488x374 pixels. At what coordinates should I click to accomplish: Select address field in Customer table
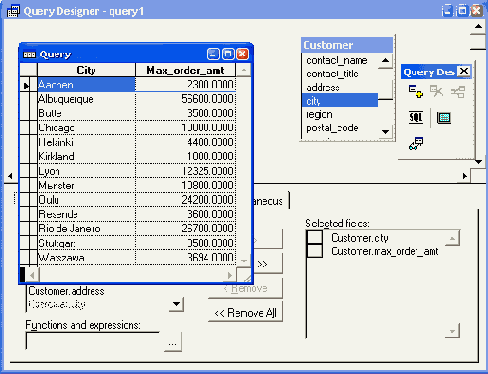click(323, 88)
